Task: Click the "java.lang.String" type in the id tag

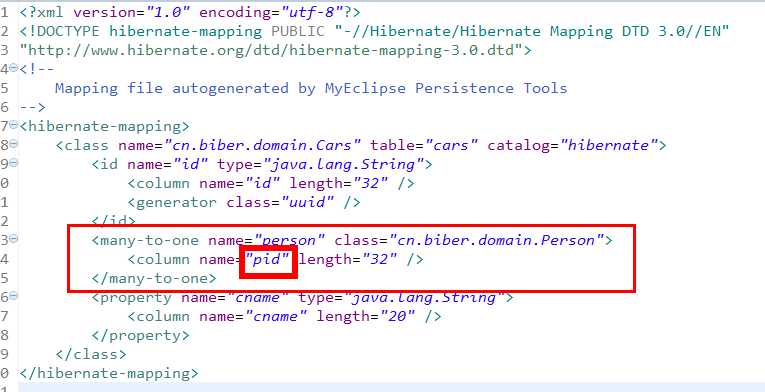Action: [343, 165]
